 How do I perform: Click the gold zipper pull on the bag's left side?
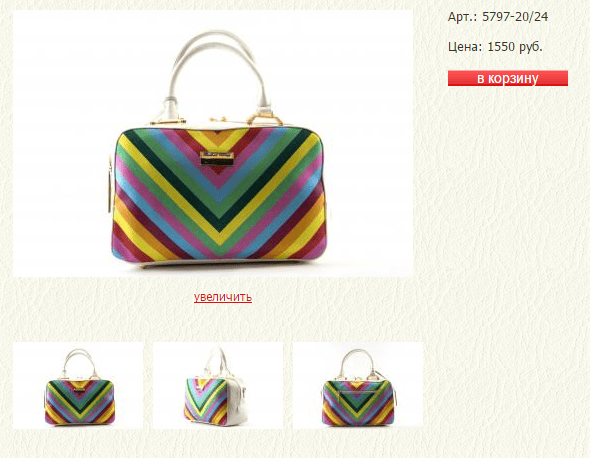109,184
